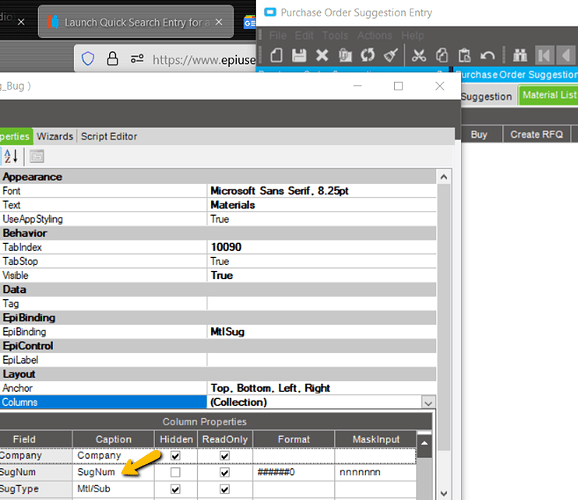Click column grid scroll up arrow
Image resolution: width=578 pixels, height=500 pixels.
click(x=424, y=443)
